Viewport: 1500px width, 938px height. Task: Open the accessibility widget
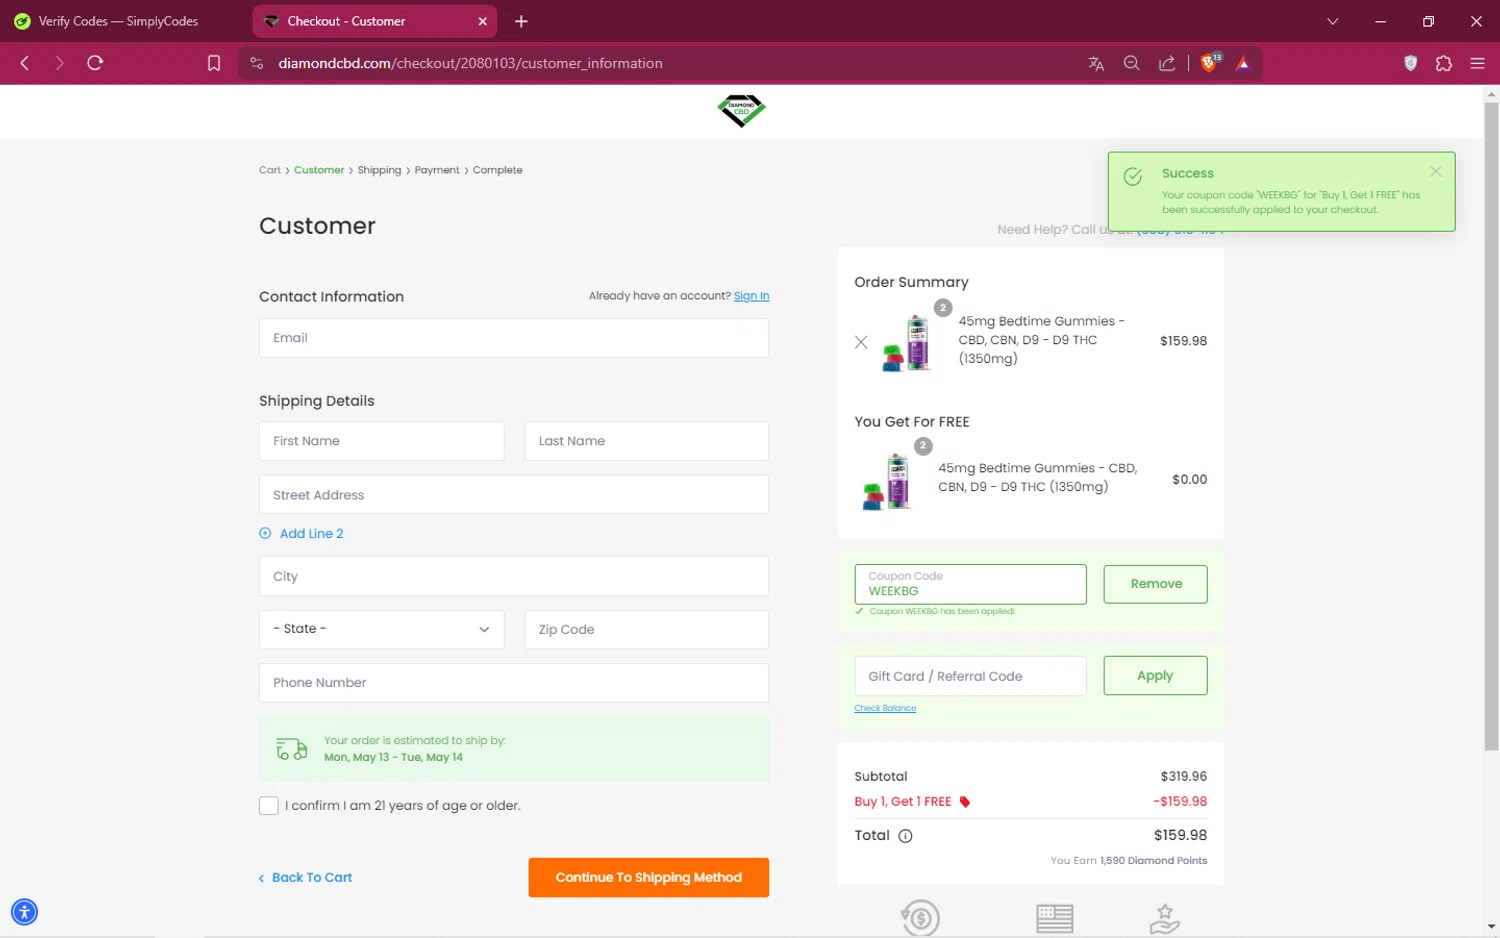[x=24, y=912]
